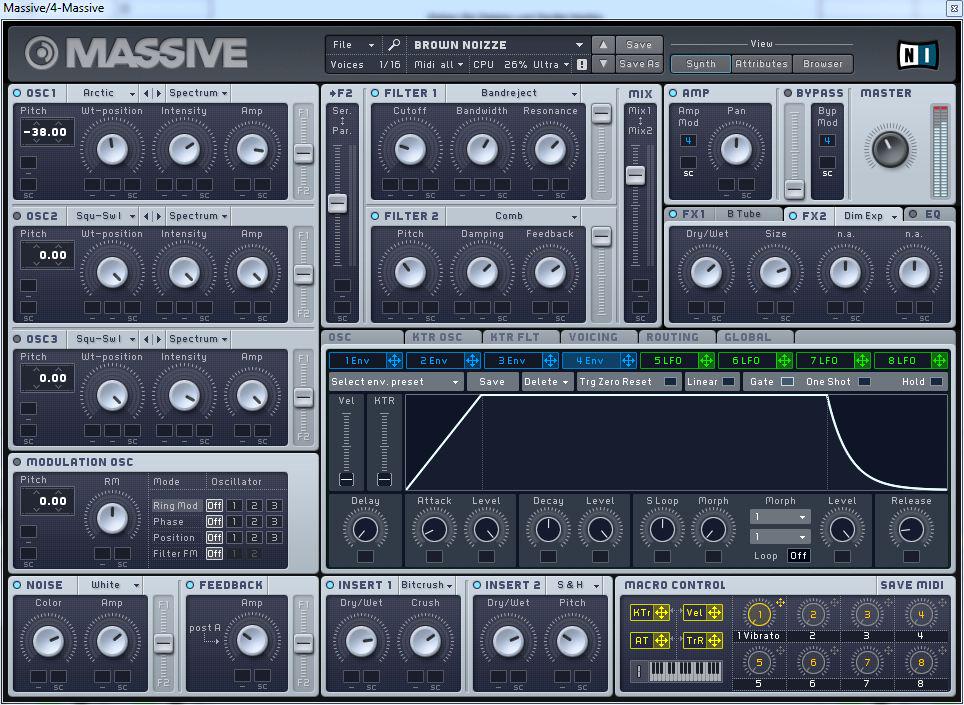The width and height of the screenshot is (964, 705).
Task: Toggle the envelope Gate checkbox
Action: coord(787,382)
